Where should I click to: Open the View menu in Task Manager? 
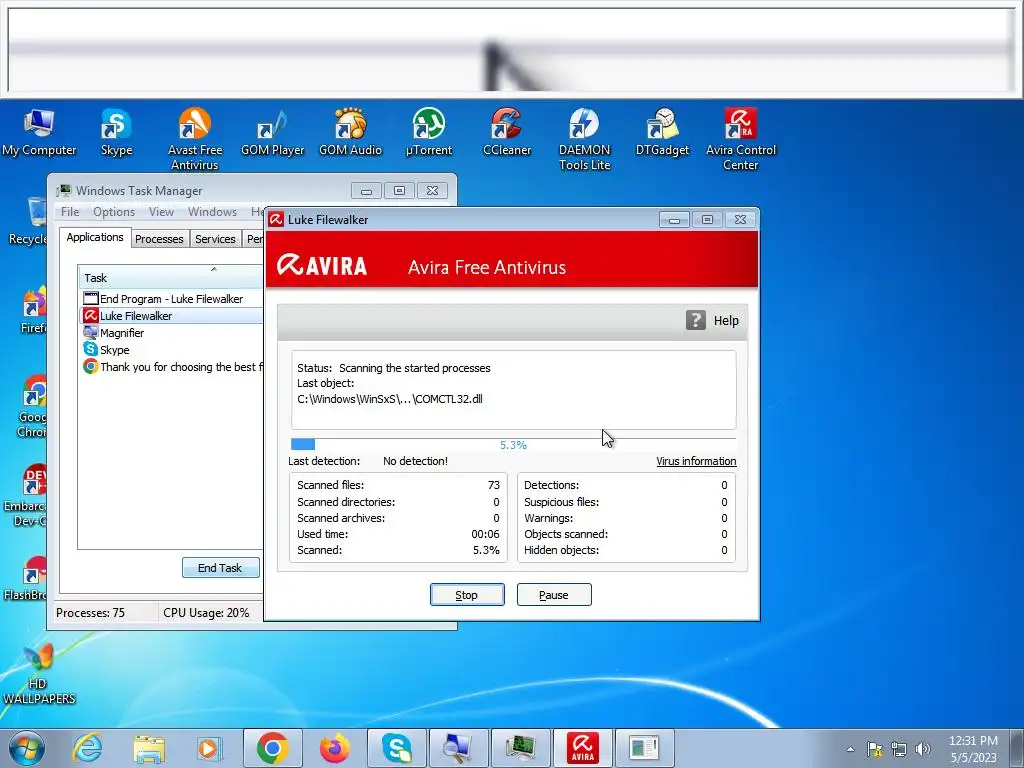tap(161, 212)
